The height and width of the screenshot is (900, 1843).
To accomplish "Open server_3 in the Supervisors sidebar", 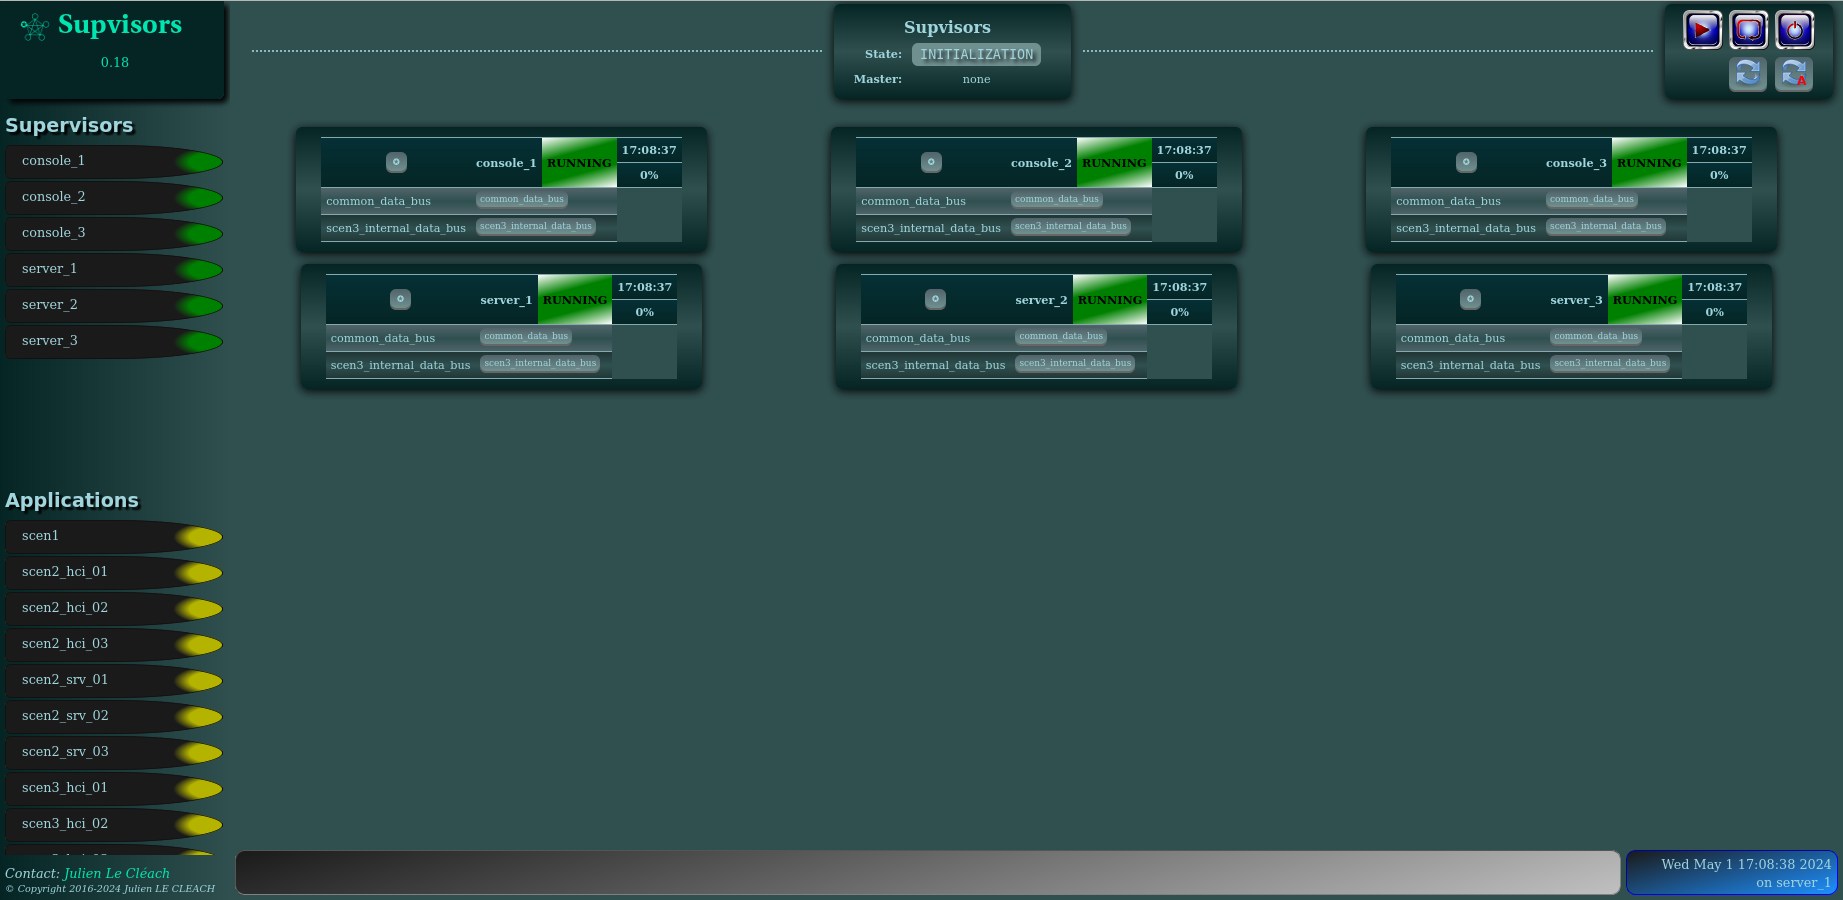I will (114, 341).
